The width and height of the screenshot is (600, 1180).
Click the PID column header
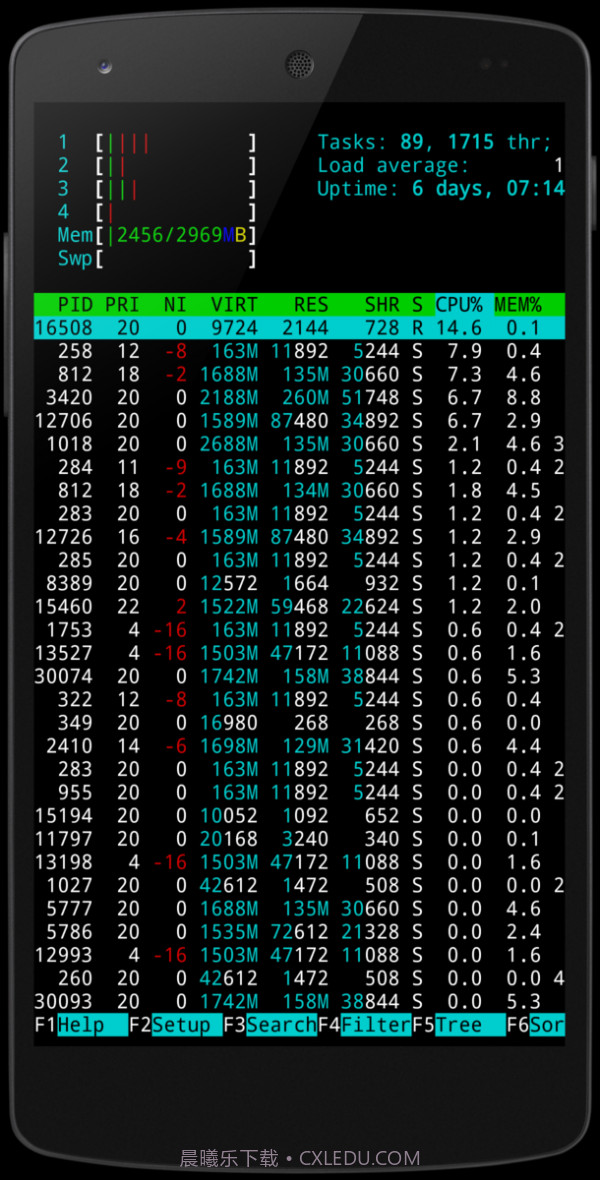(75, 304)
